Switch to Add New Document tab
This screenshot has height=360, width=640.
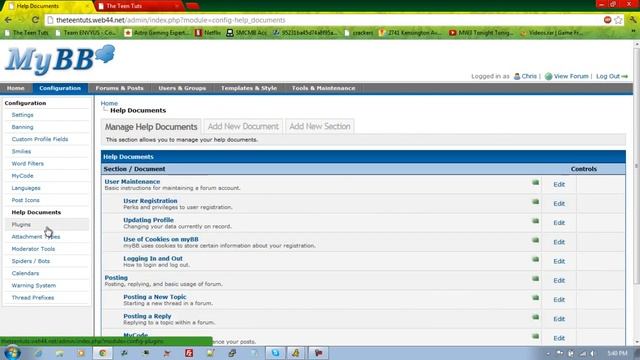tap(243, 127)
